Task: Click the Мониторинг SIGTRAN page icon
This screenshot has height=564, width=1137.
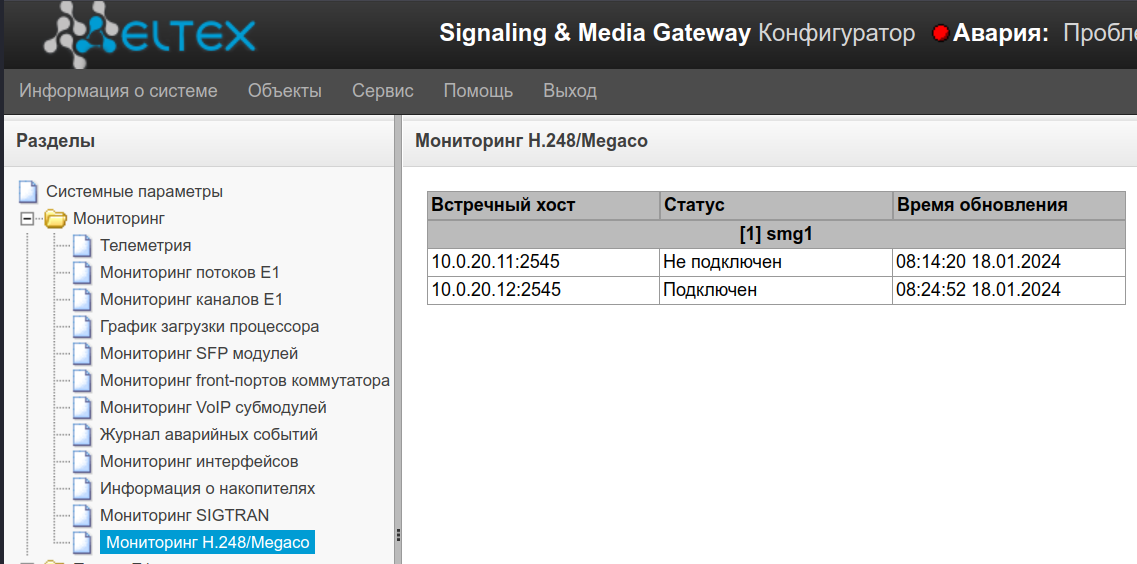Action: (x=82, y=515)
